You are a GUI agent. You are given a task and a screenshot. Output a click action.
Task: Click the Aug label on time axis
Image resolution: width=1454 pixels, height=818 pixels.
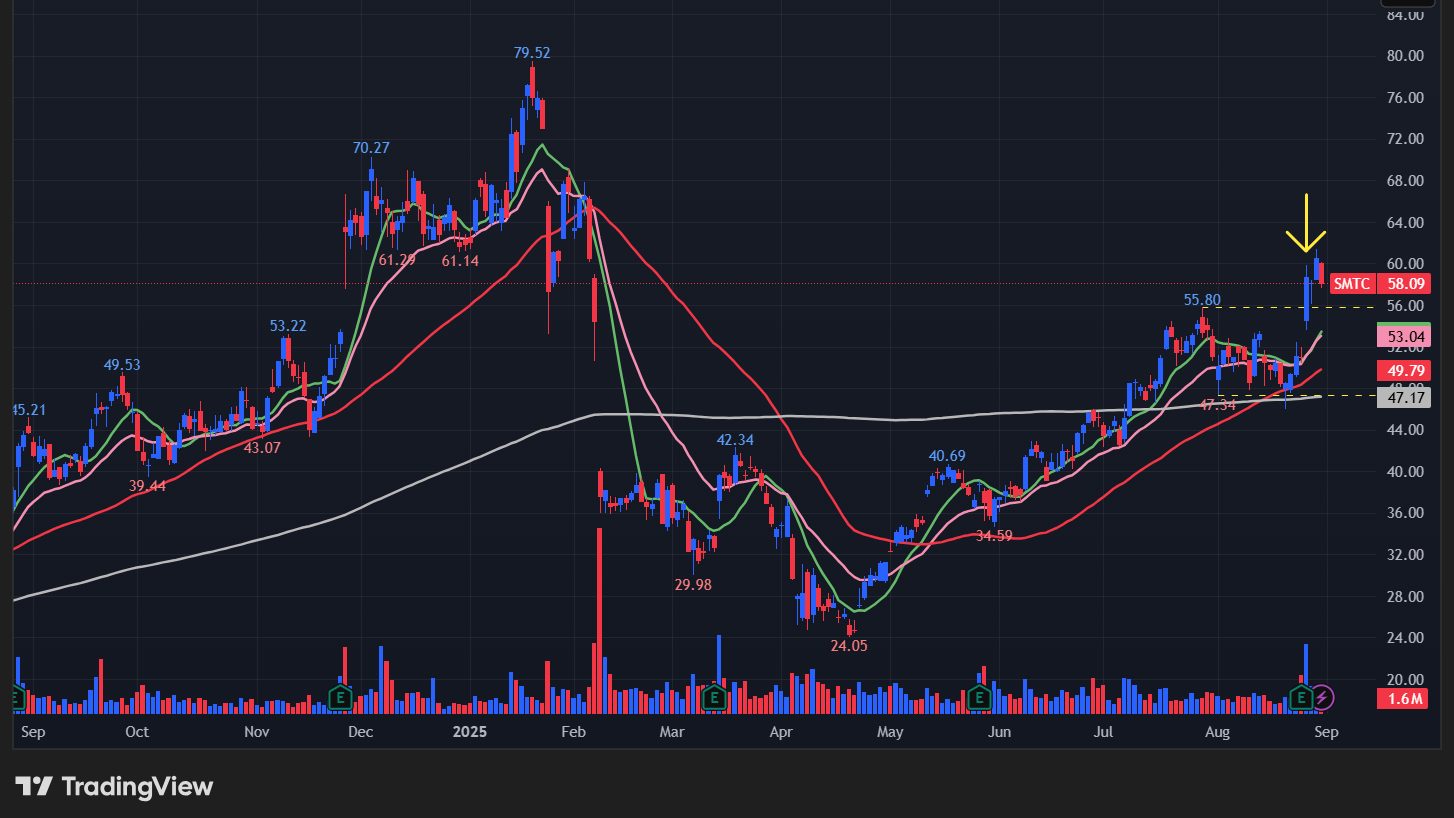(x=1216, y=731)
